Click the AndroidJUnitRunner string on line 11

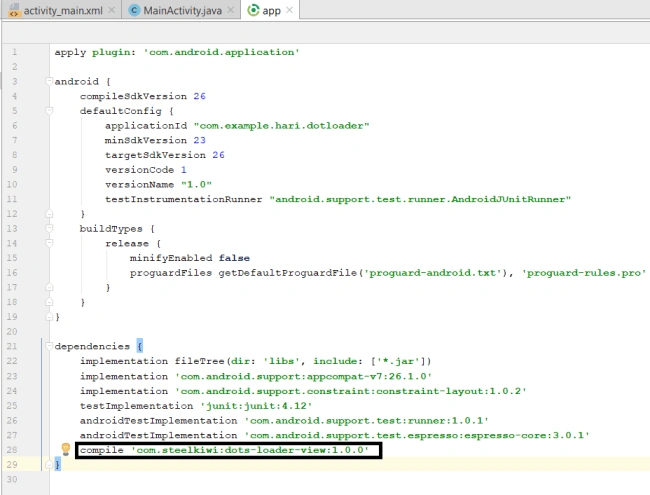pyautogui.click(x=420, y=199)
